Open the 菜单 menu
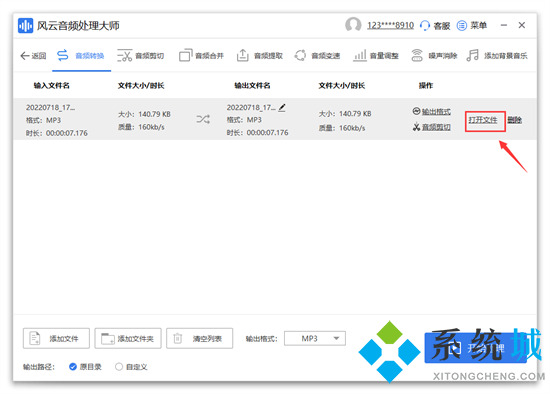550x394 pixels. click(x=472, y=26)
